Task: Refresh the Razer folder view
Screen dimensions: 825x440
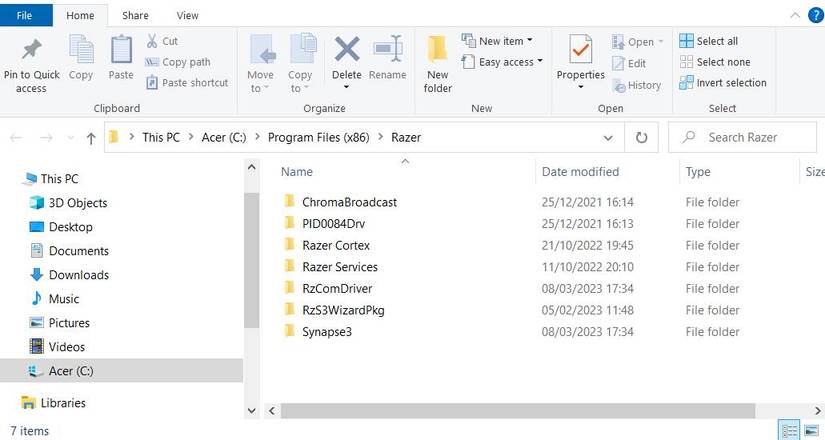Action: (x=641, y=138)
